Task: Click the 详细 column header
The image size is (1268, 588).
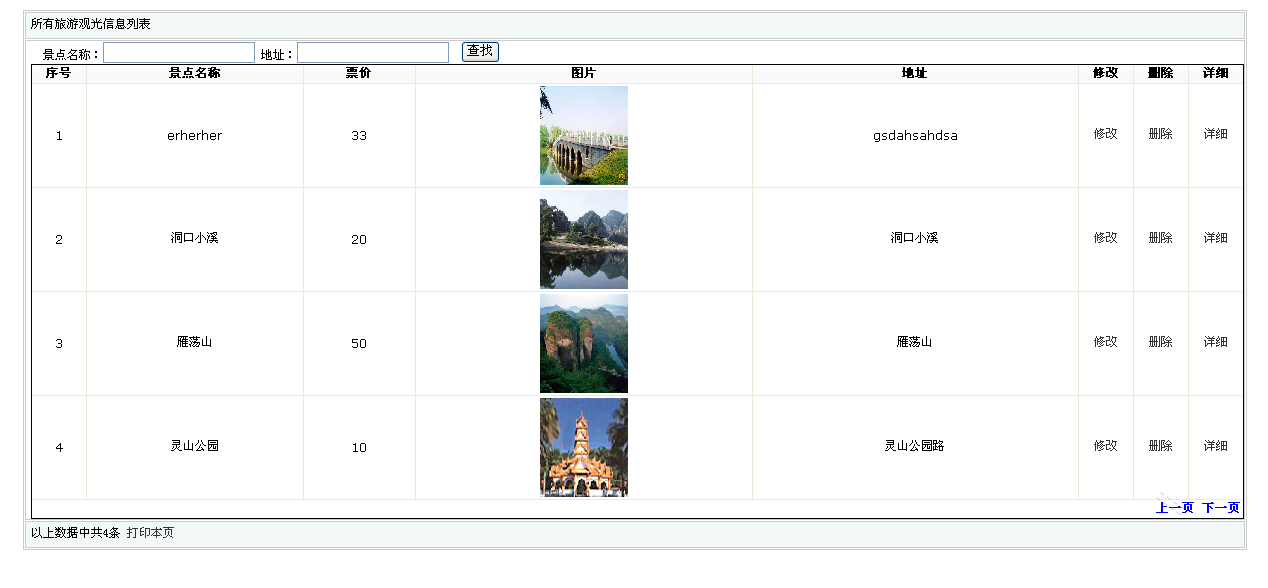Action: pos(1216,74)
